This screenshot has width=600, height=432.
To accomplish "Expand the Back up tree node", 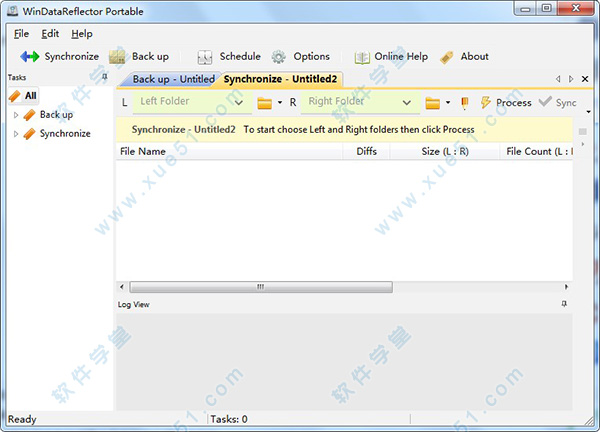I will [x=16, y=115].
